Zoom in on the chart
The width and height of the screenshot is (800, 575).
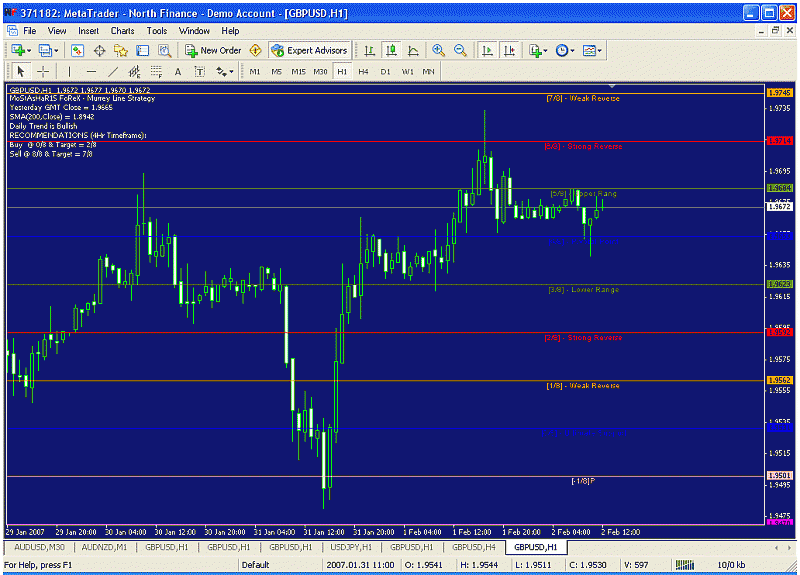438,50
